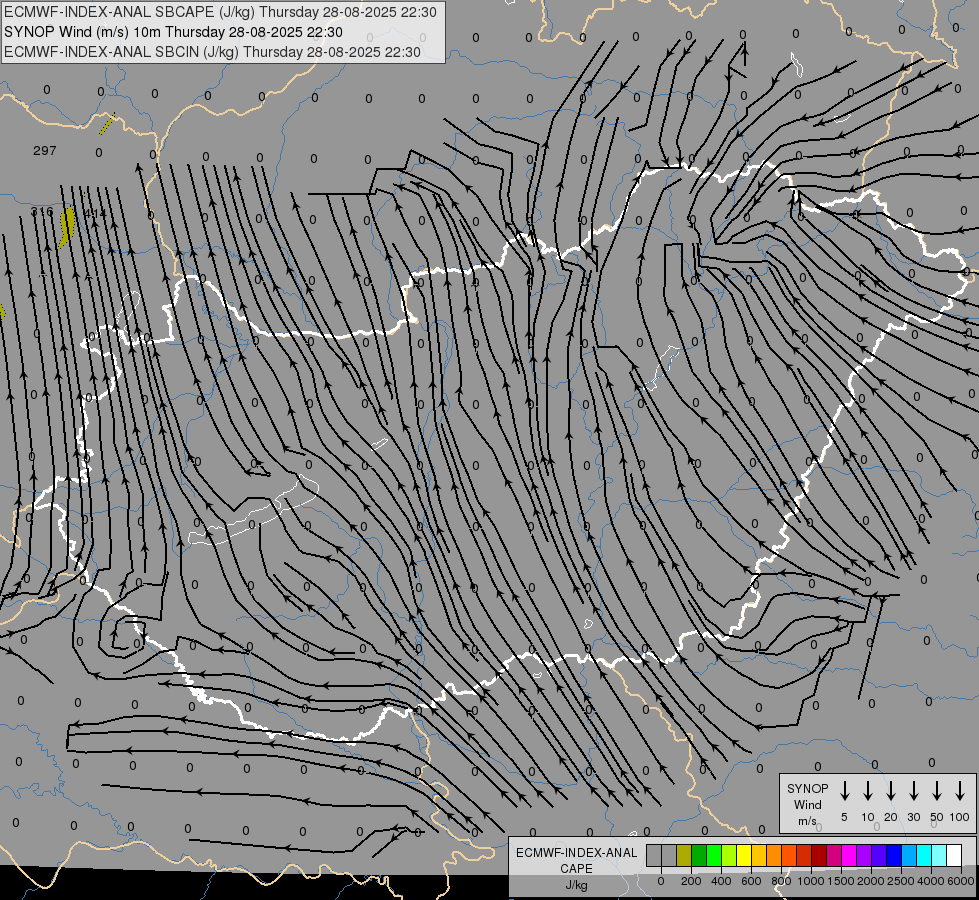The height and width of the screenshot is (900, 979).
Task: Click the SBCIN title line at top
Action: coord(212,52)
